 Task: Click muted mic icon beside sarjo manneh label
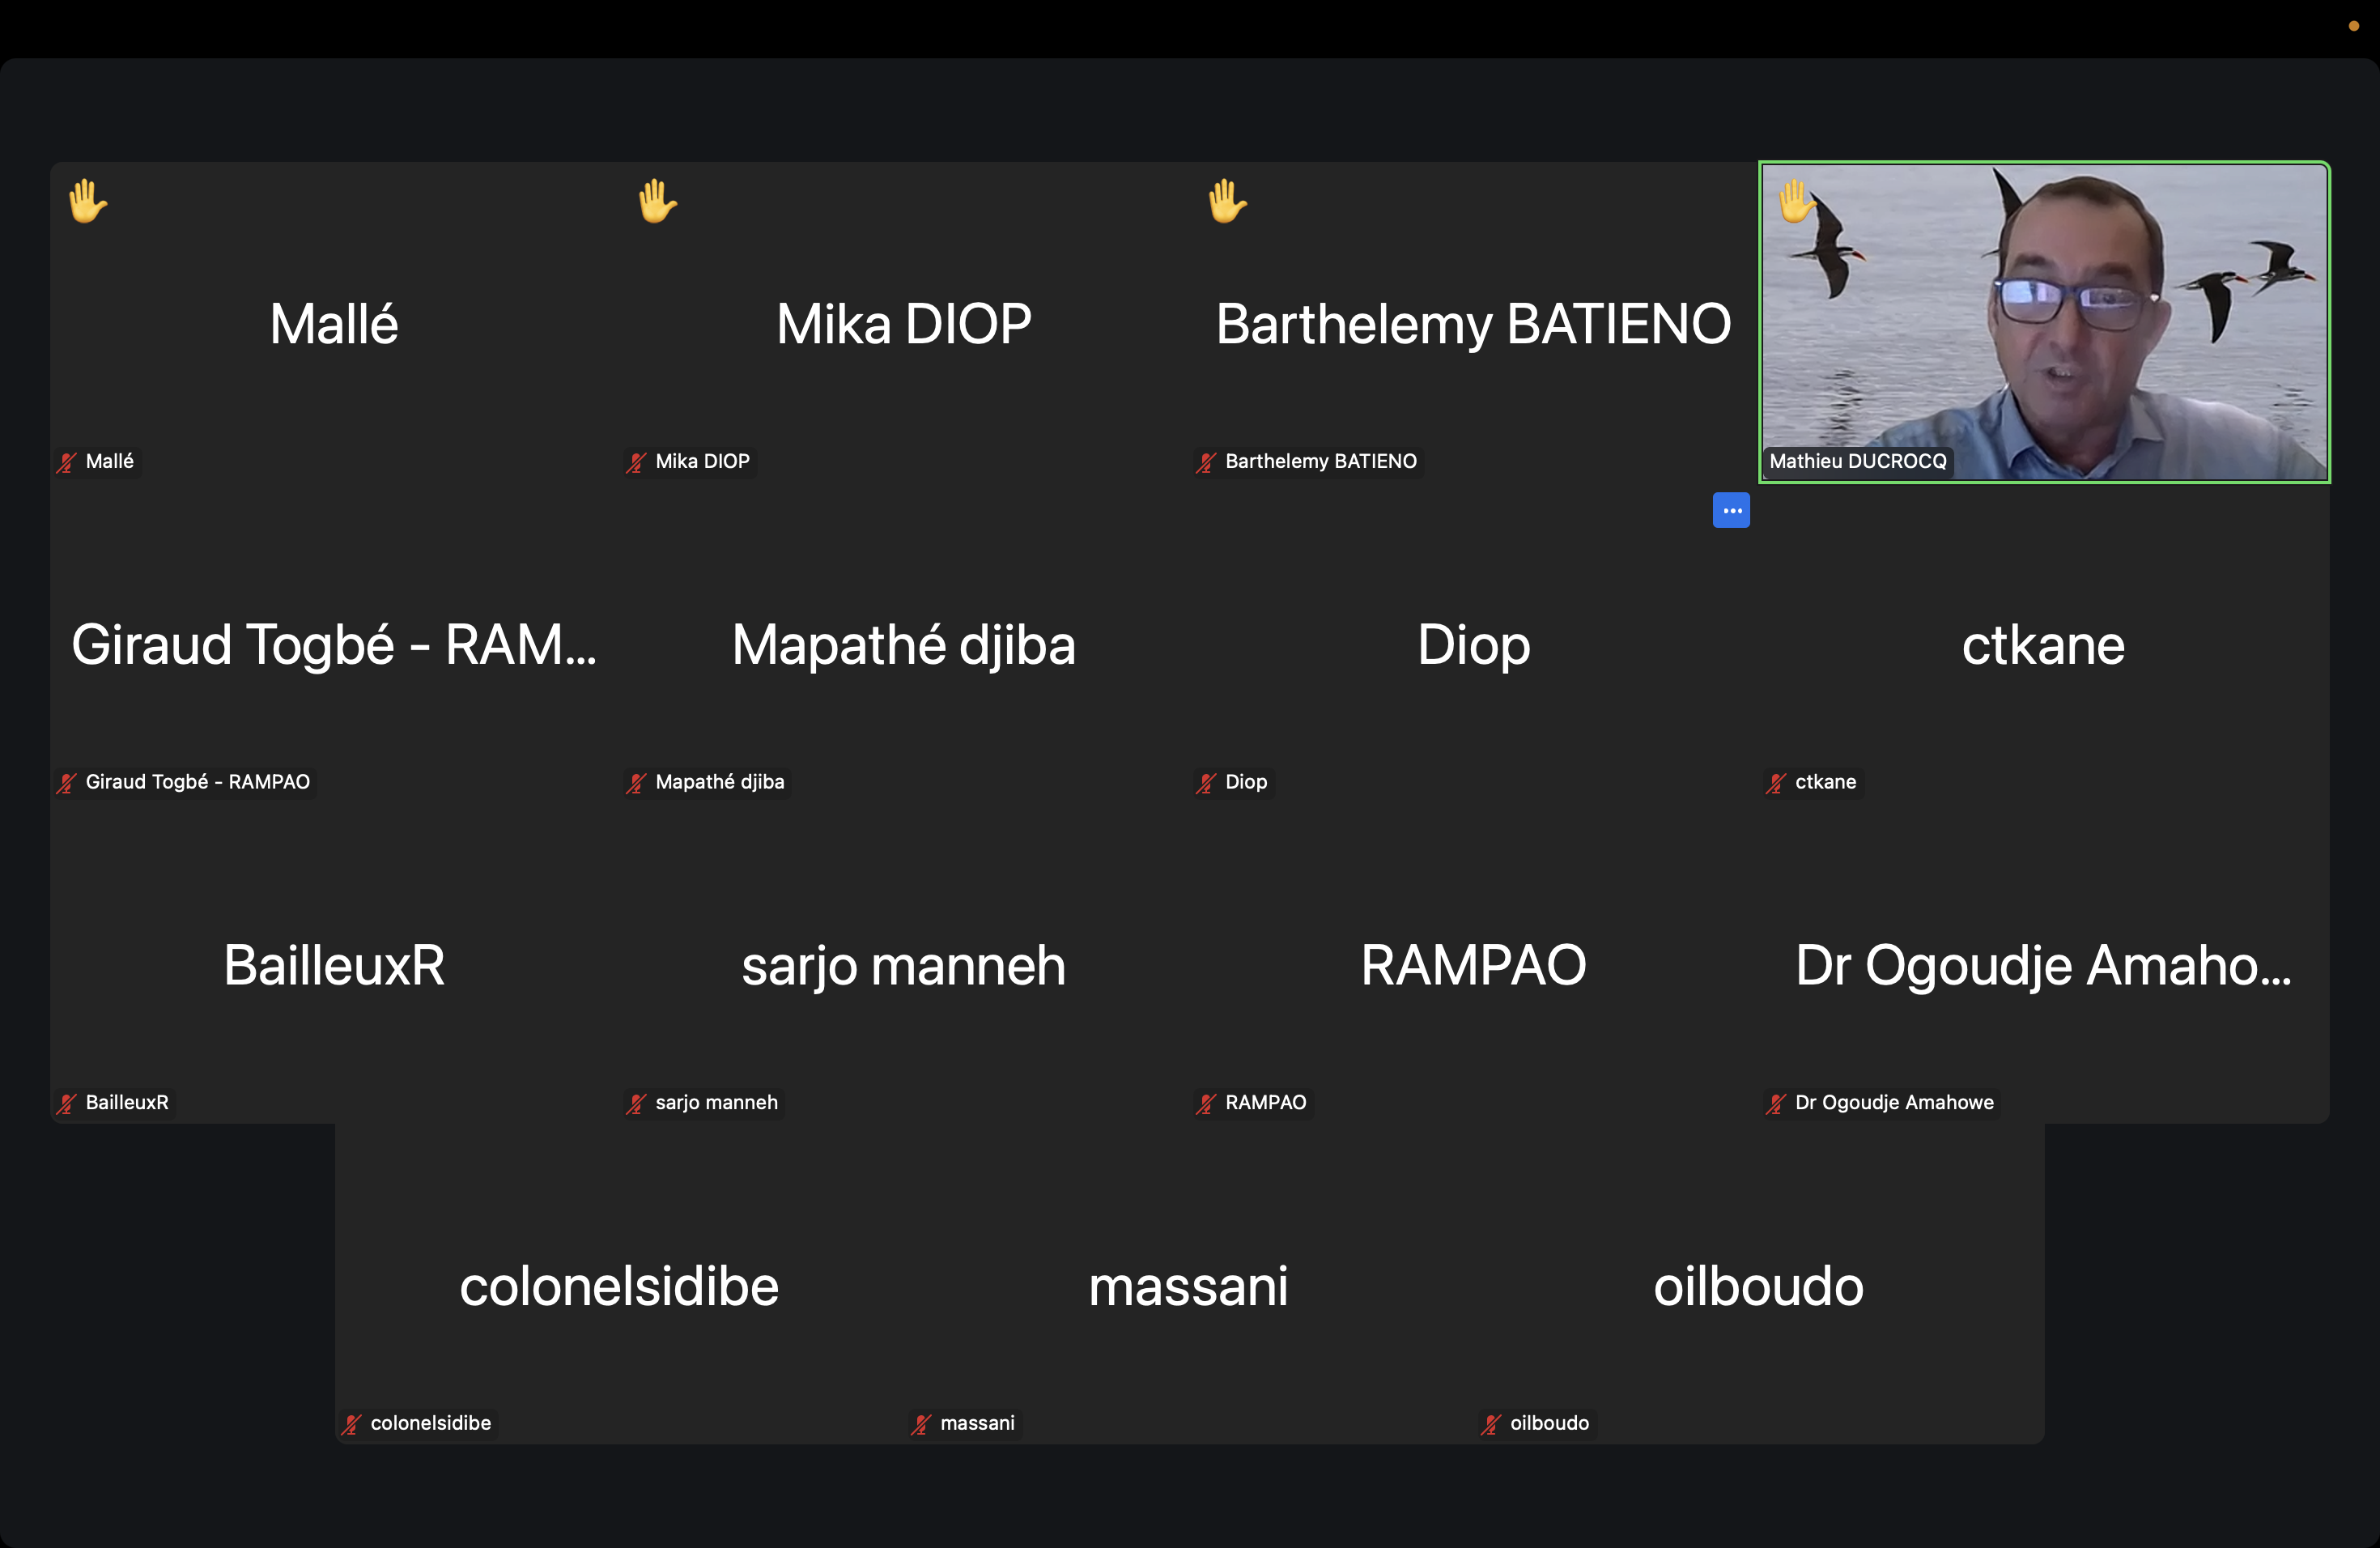636,1103
